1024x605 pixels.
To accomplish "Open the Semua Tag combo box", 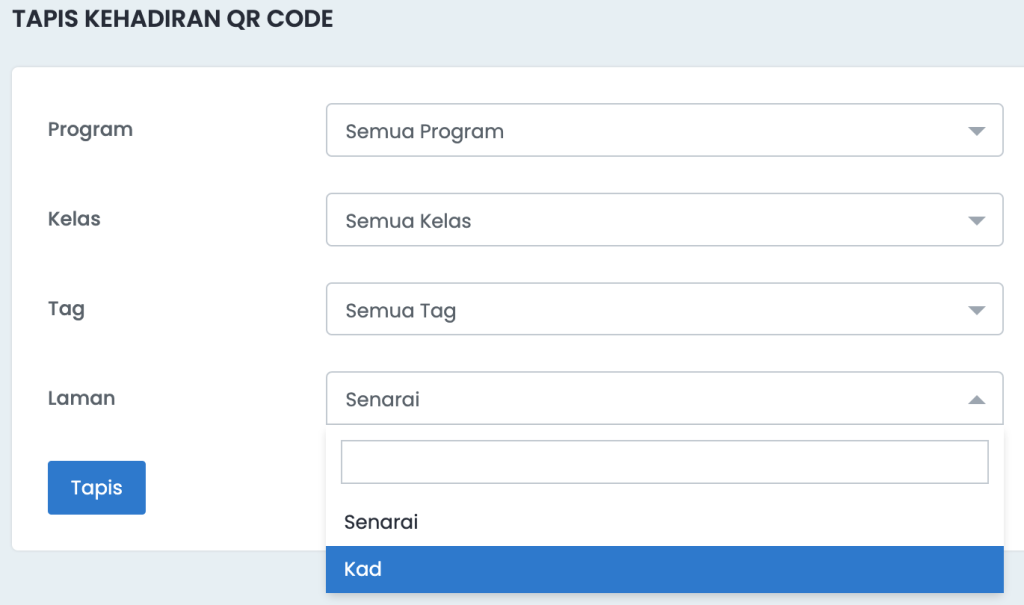I will 664,309.
